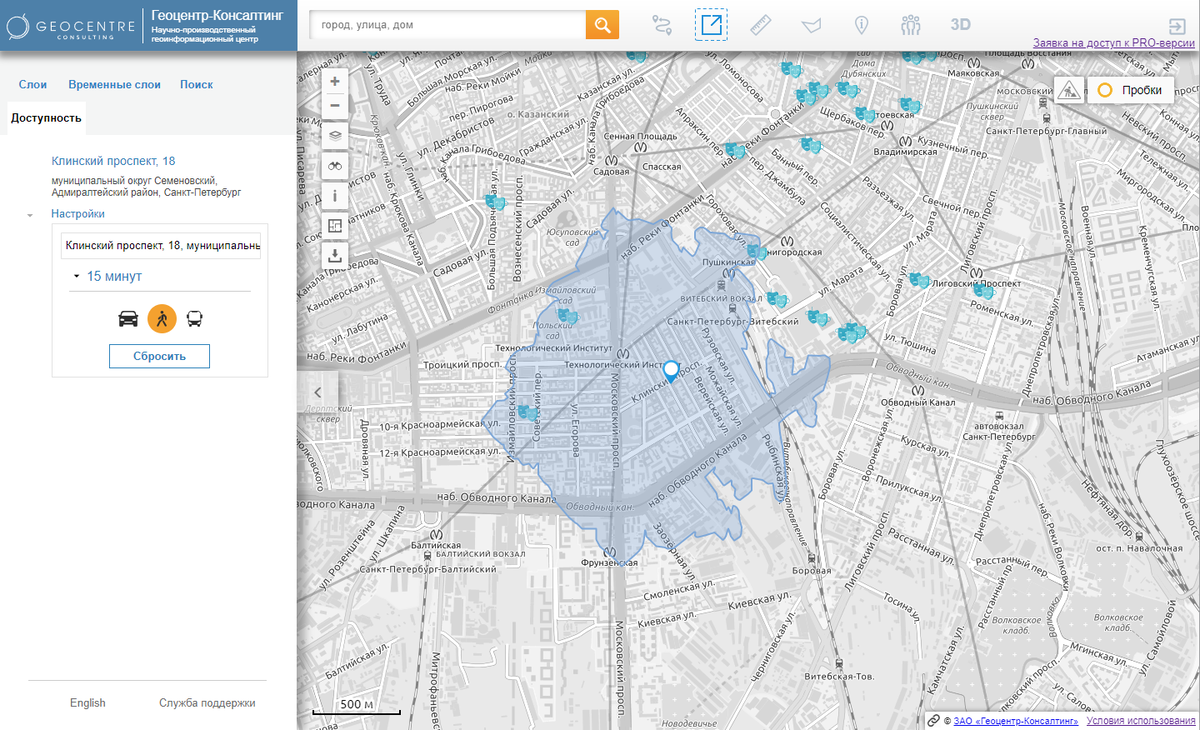
Task: Click the Сбросить reset button
Action: click(x=159, y=356)
